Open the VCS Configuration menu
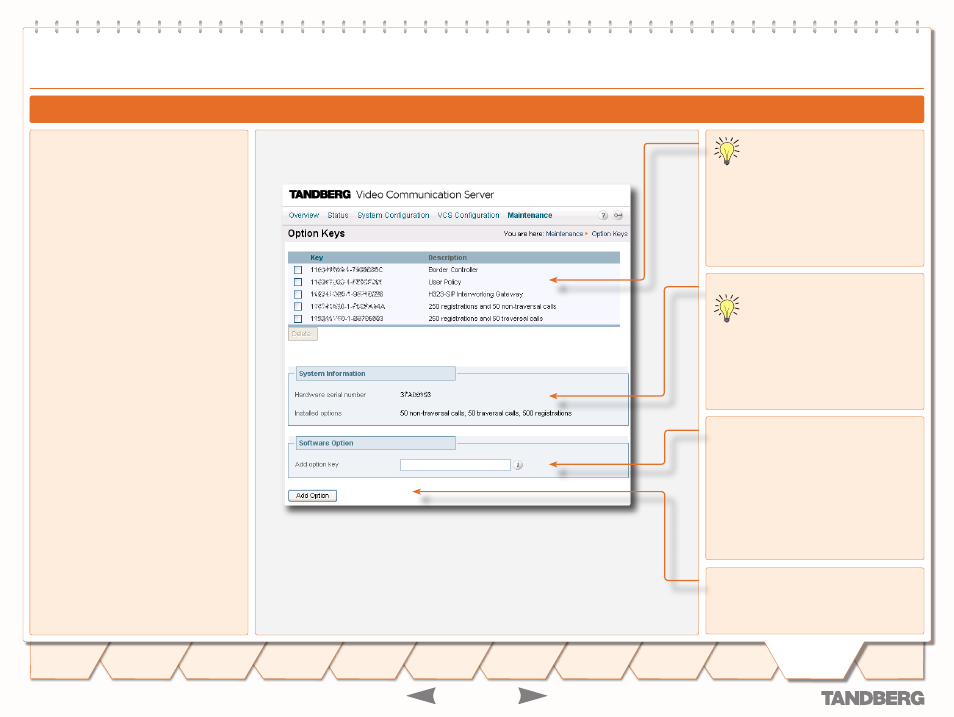The width and height of the screenshot is (954, 717). (468, 215)
